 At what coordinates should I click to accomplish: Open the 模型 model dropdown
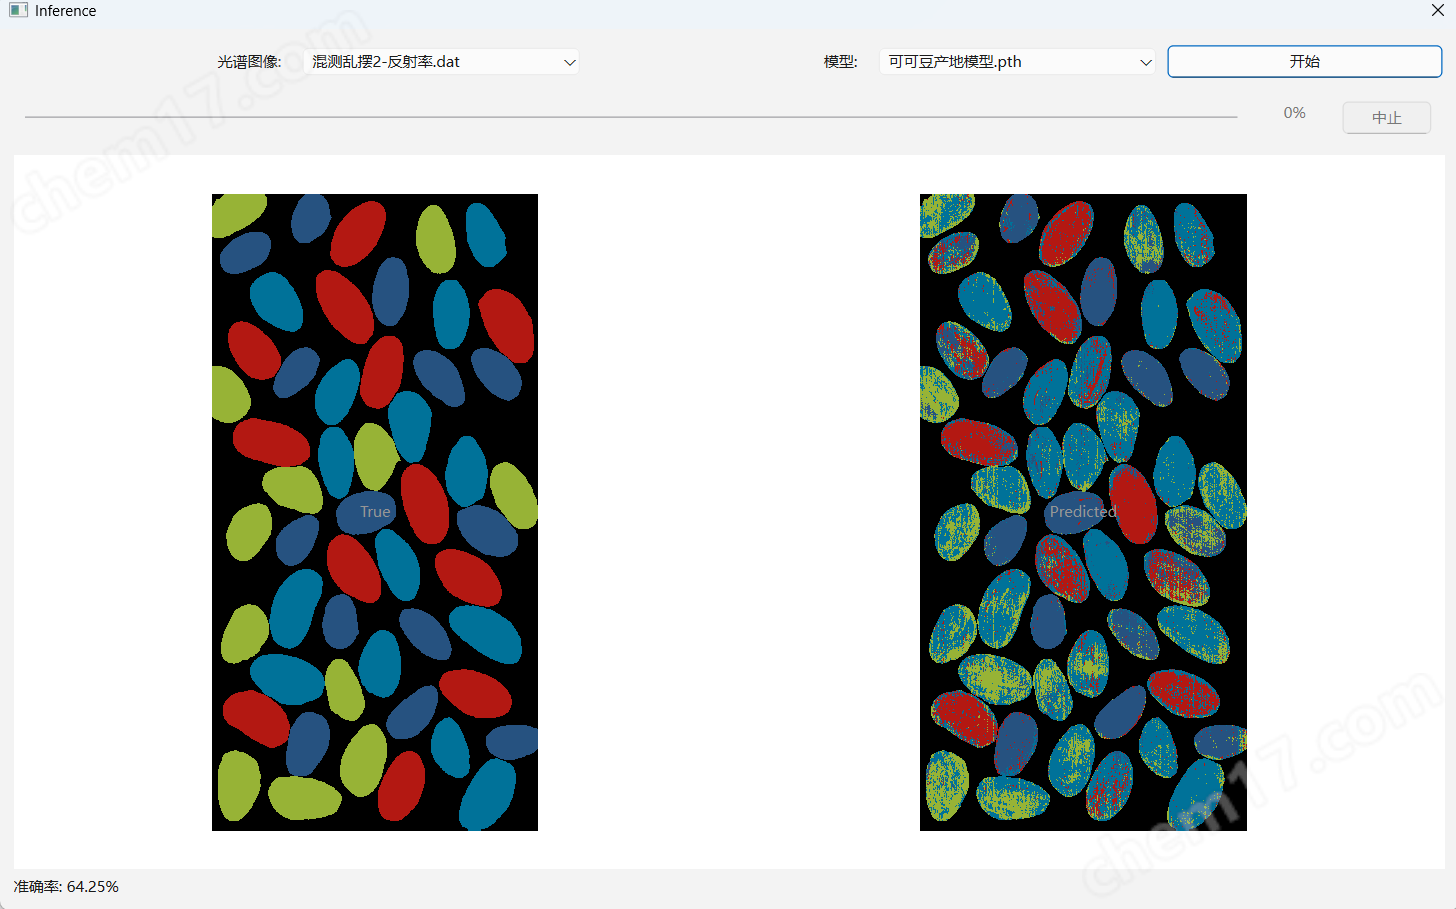(1017, 61)
